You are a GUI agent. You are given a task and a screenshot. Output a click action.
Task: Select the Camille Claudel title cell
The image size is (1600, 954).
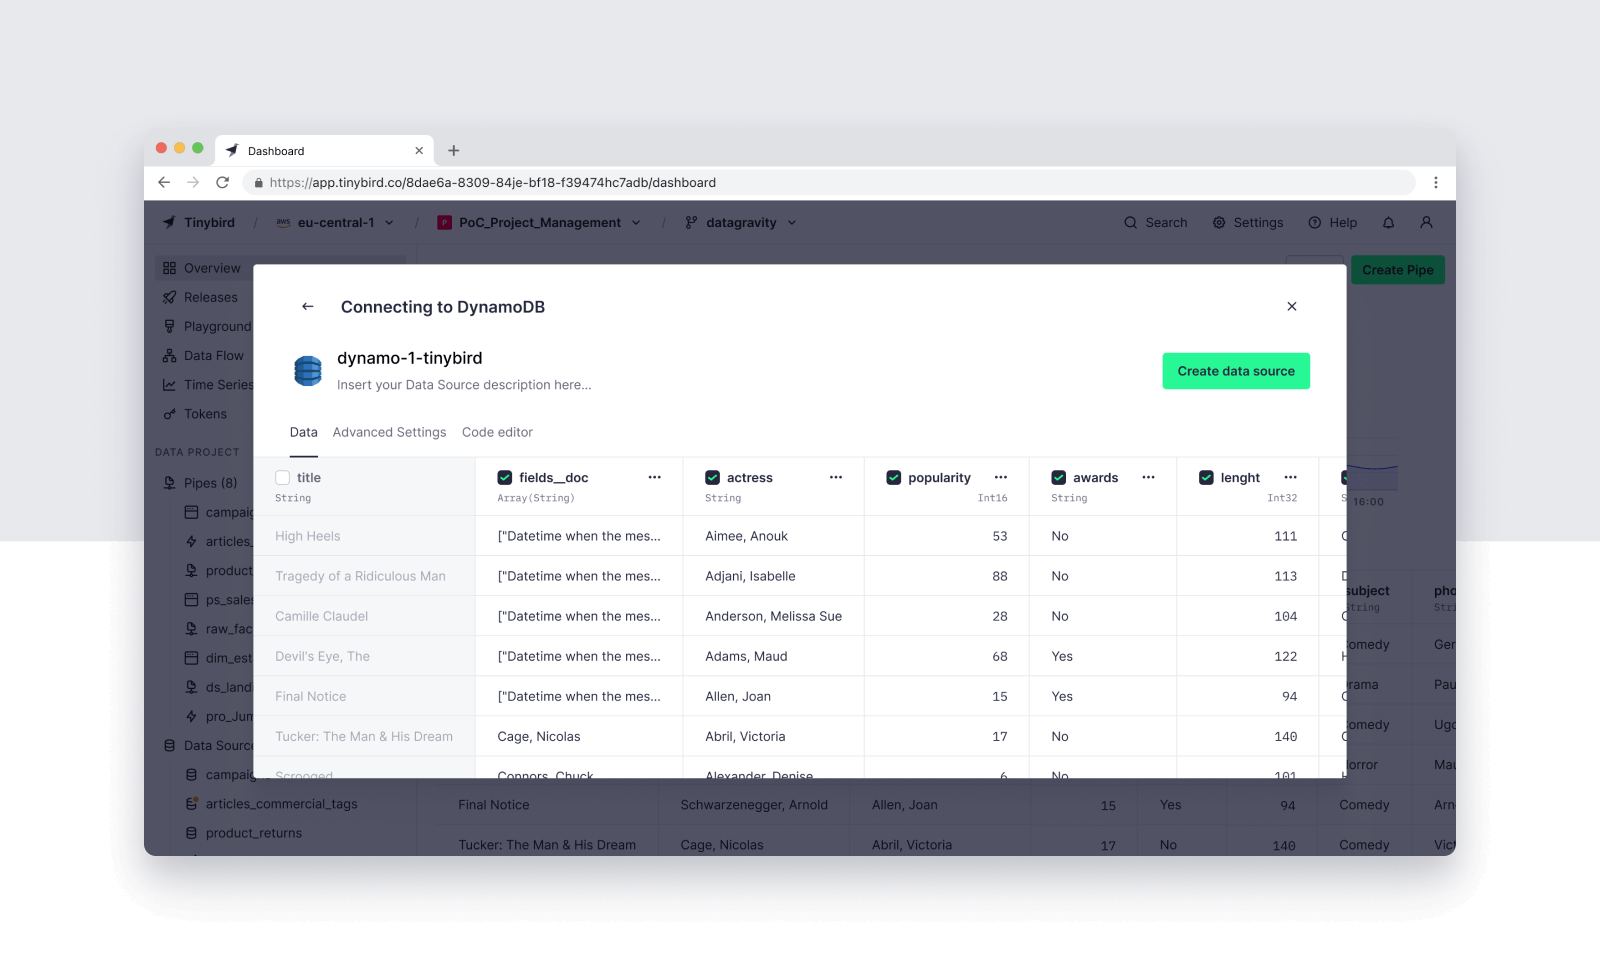(x=364, y=616)
